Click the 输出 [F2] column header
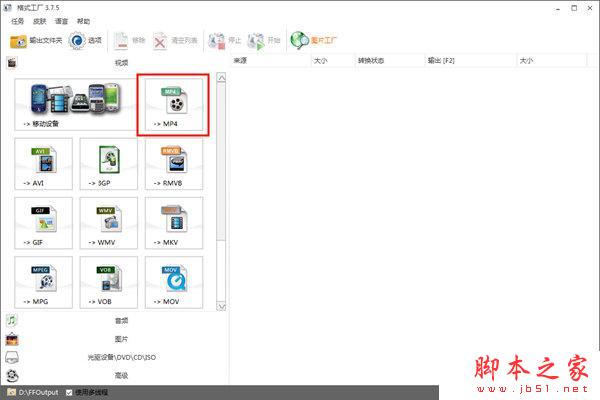Viewport: 600px width, 400px height. coord(471,60)
